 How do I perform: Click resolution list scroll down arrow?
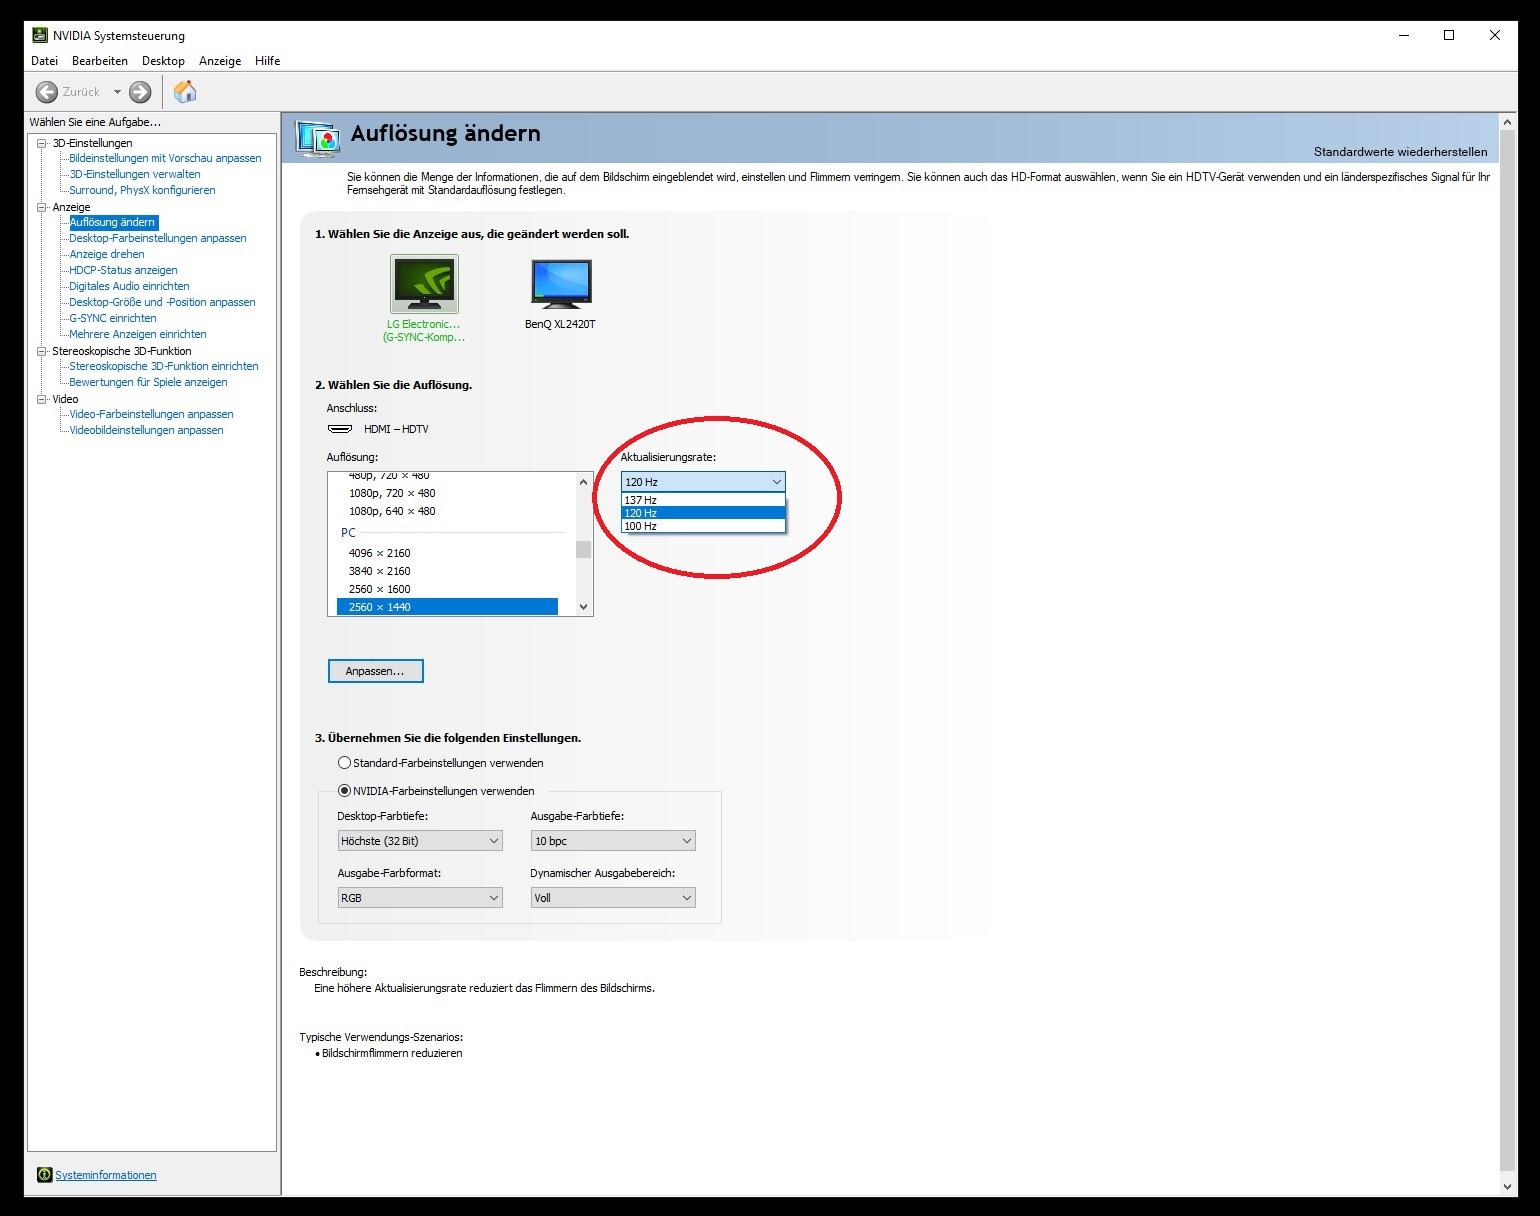[584, 607]
